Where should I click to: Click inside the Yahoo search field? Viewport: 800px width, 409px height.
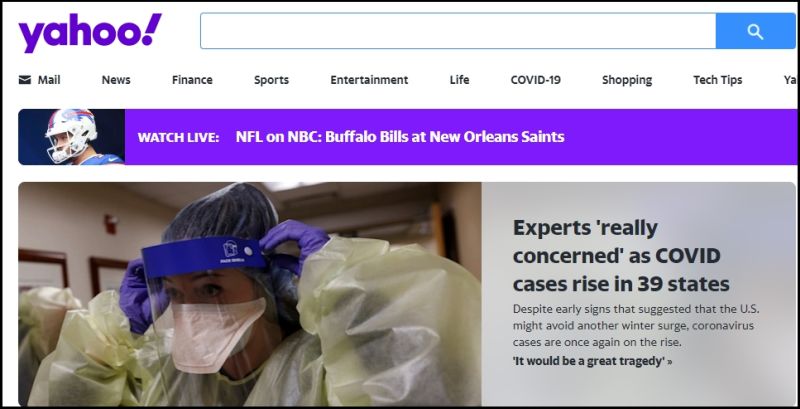point(458,31)
